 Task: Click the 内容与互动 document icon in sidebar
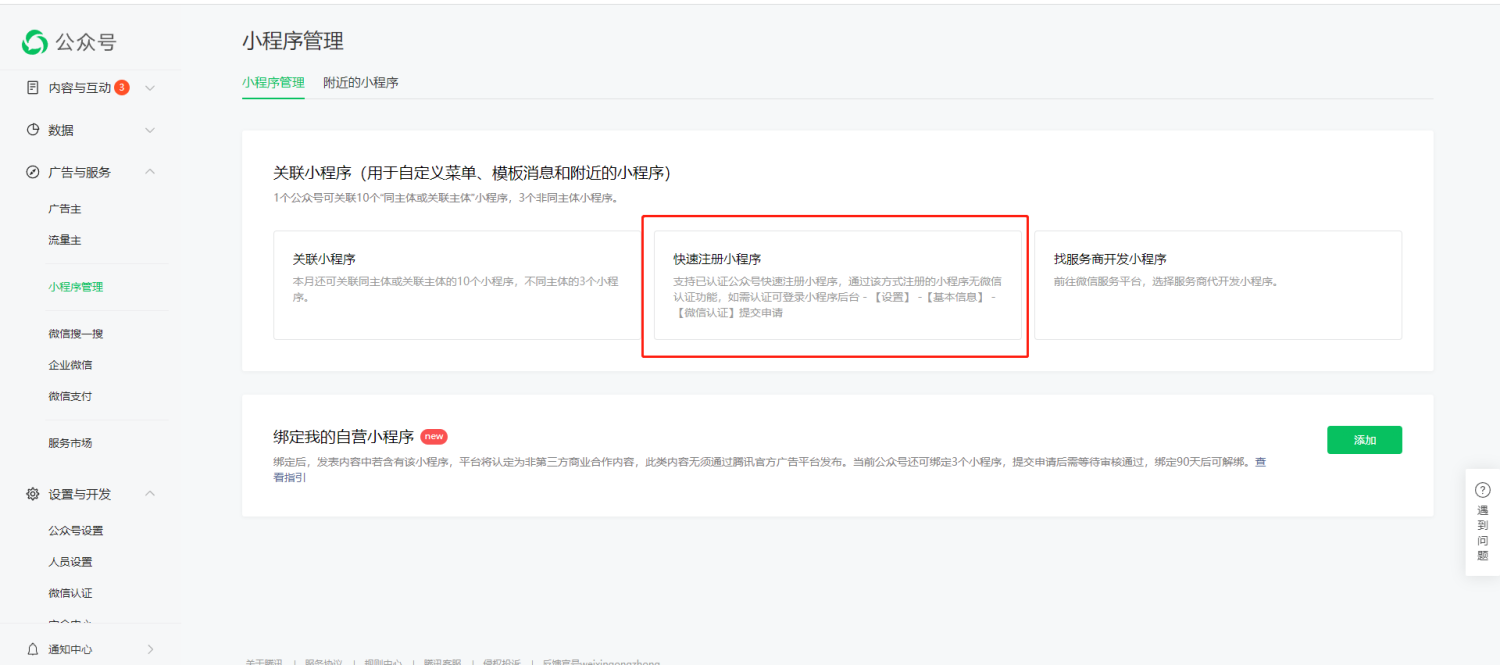(31, 87)
